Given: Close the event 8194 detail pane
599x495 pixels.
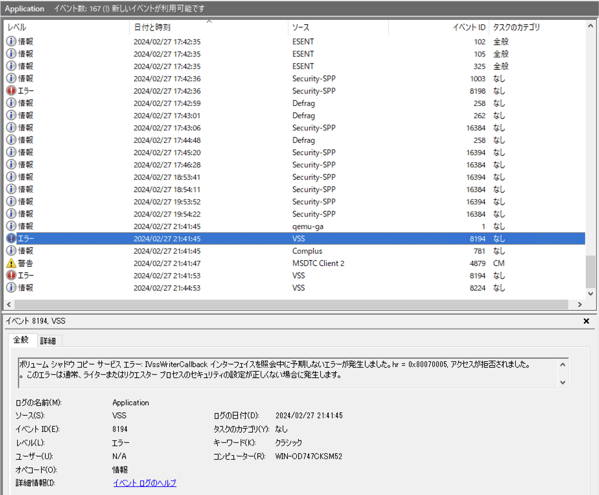Looking at the screenshot, I should pos(586,321).
